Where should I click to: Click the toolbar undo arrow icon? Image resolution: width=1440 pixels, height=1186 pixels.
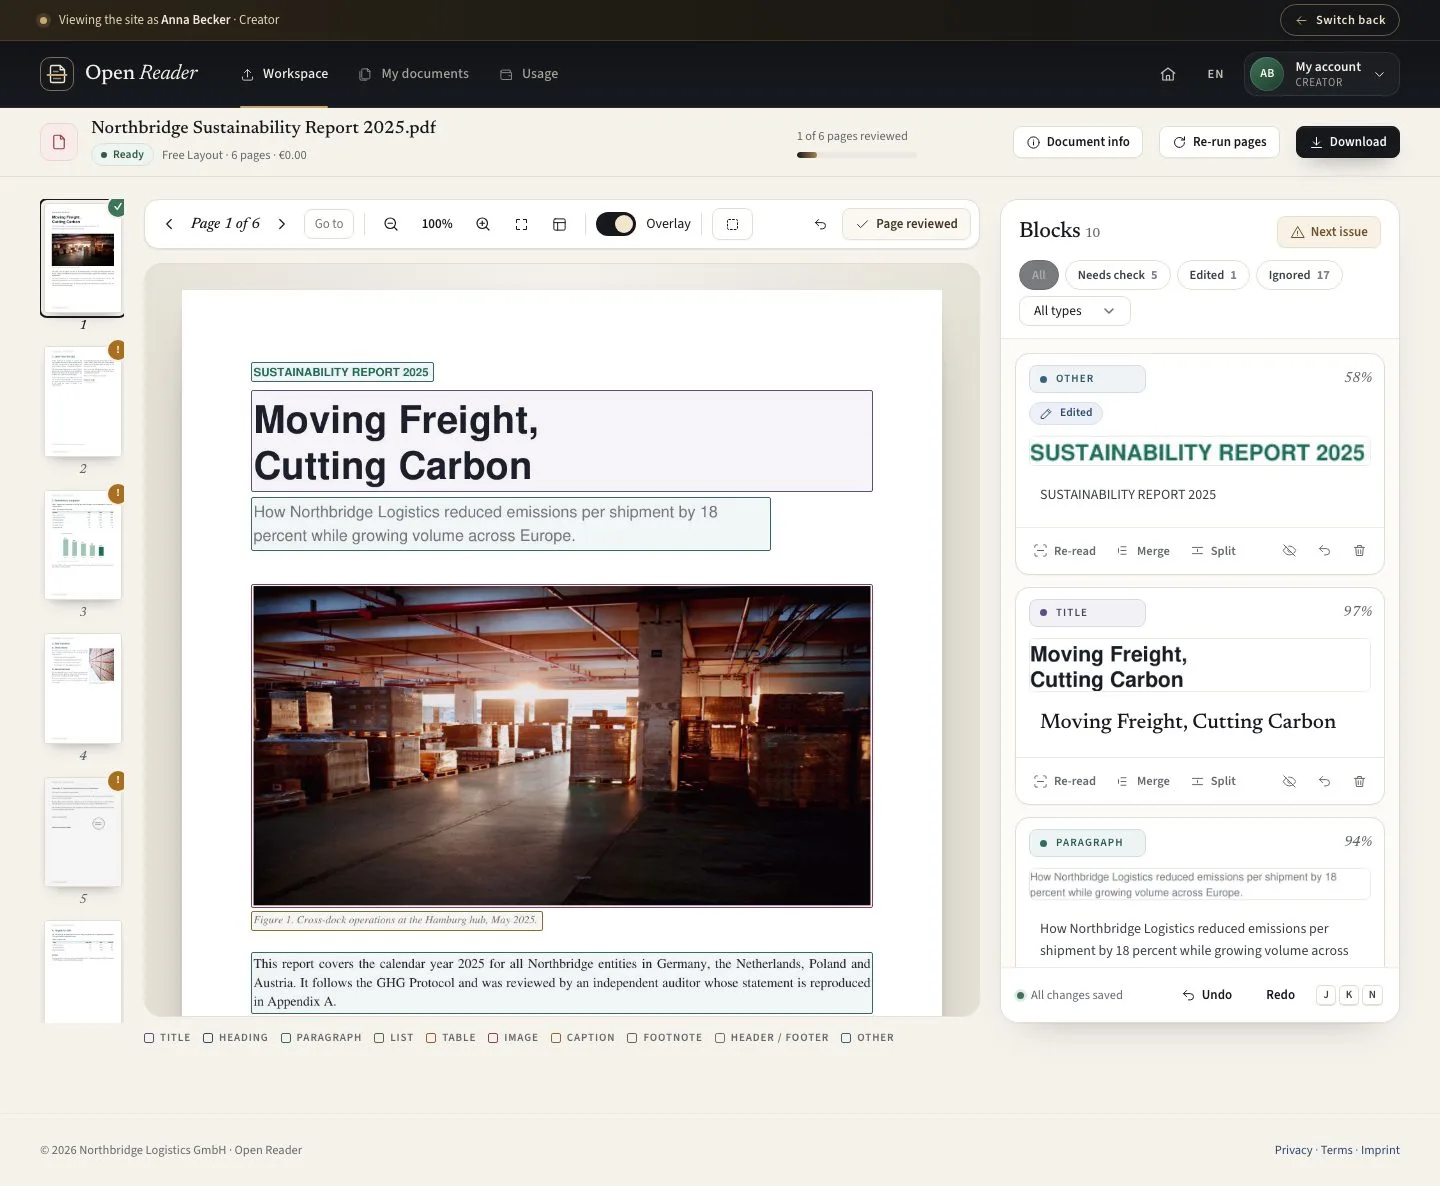820,224
